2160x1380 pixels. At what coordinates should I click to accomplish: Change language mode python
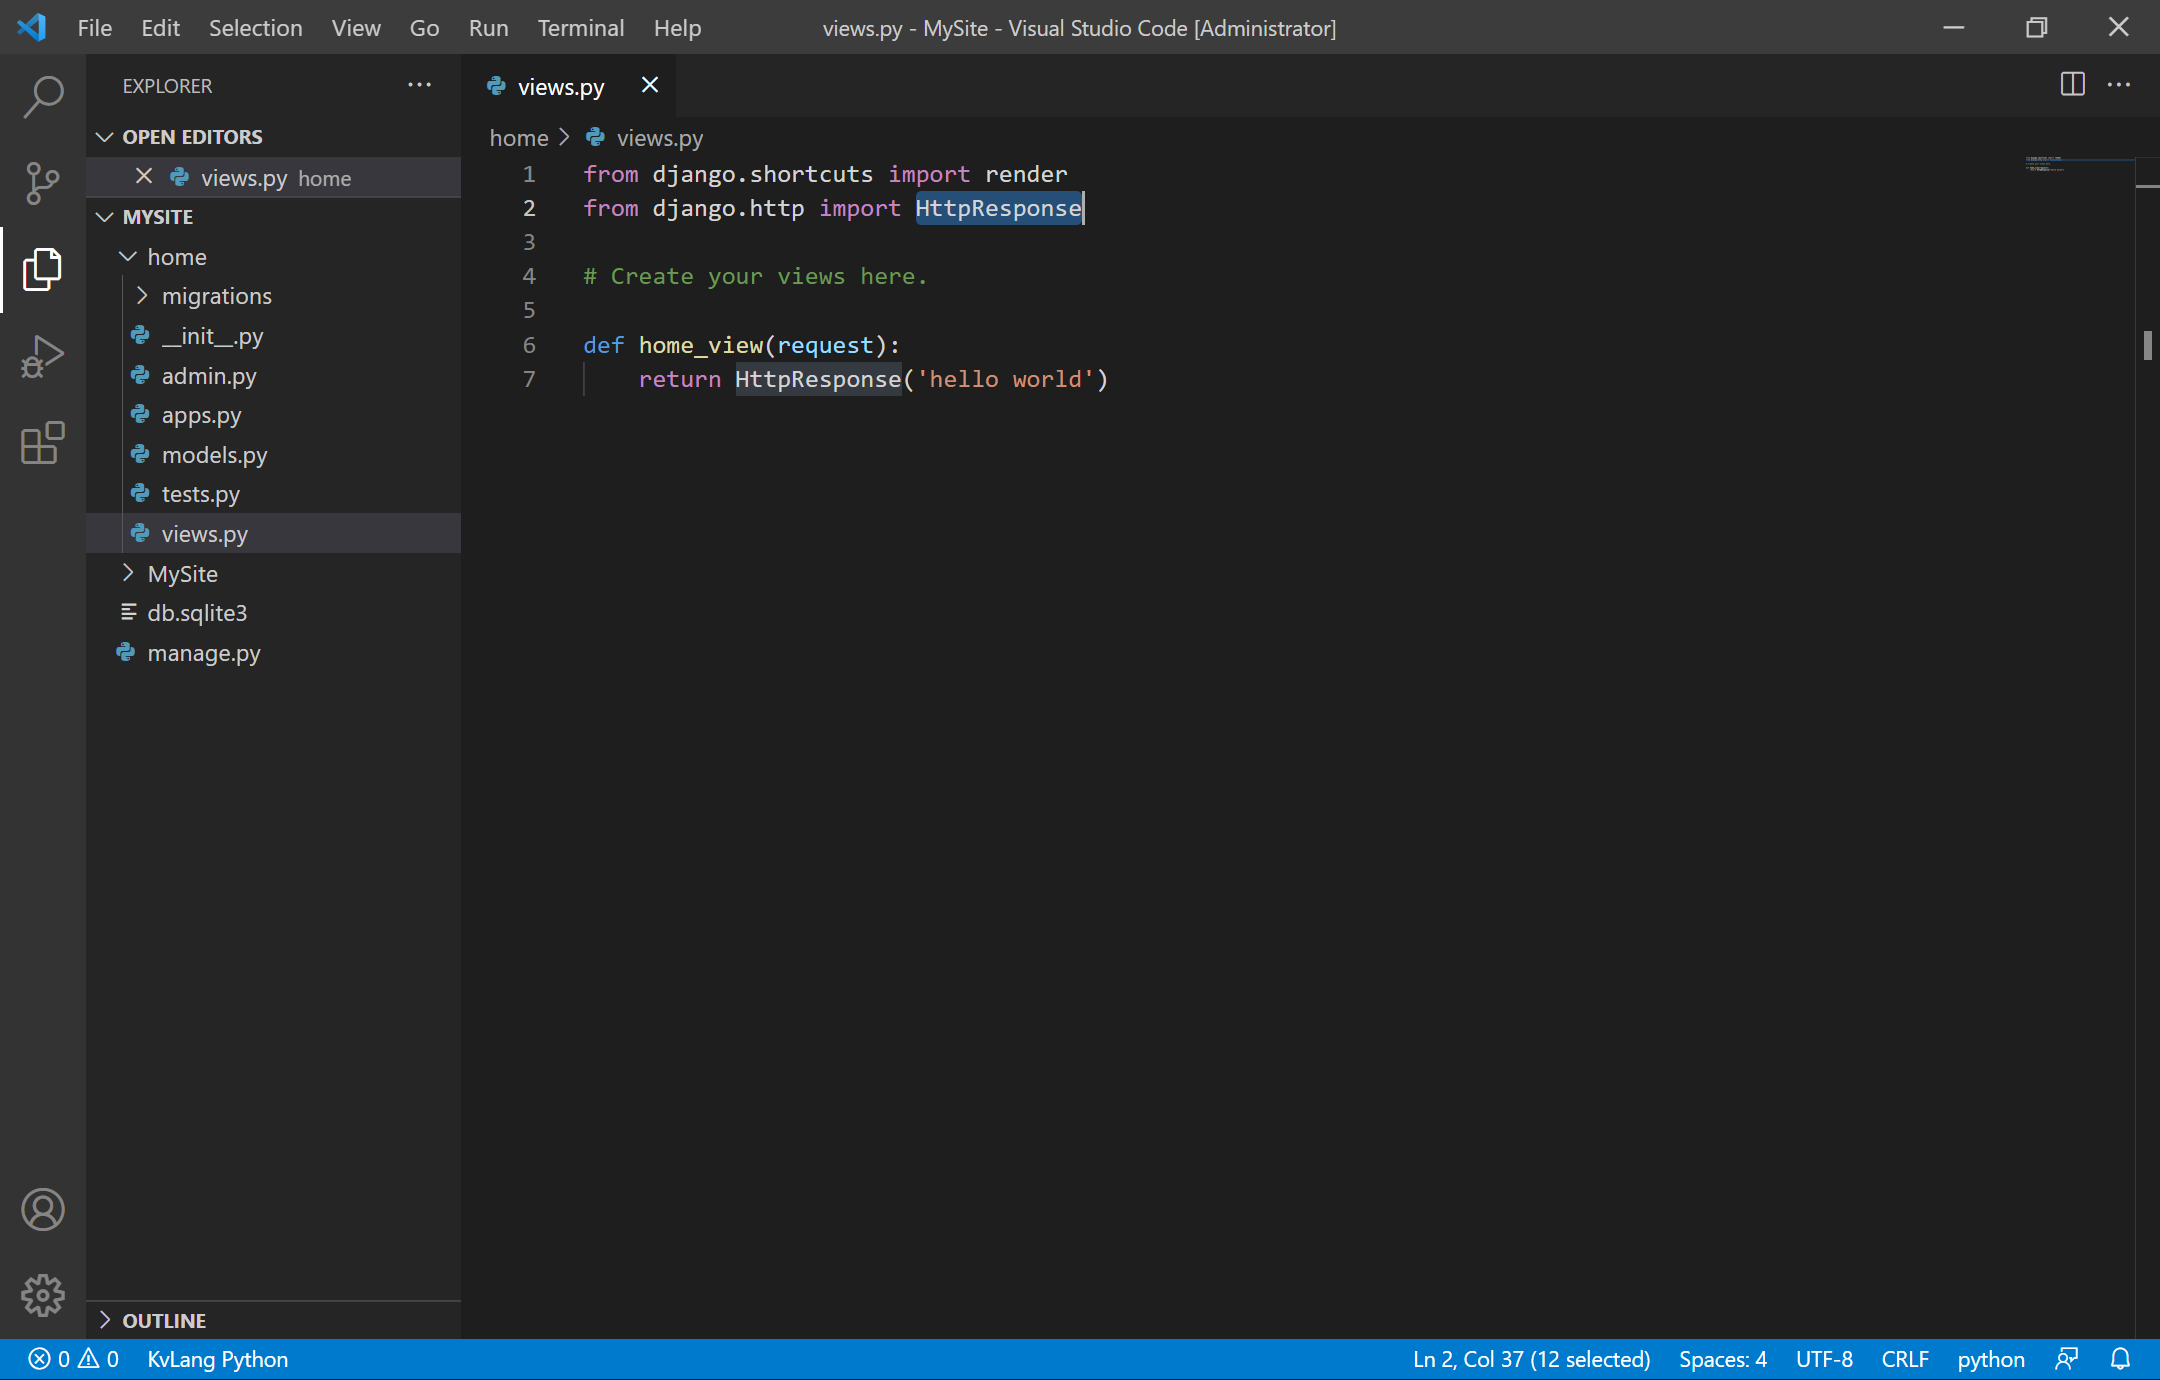click(1990, 1359)
